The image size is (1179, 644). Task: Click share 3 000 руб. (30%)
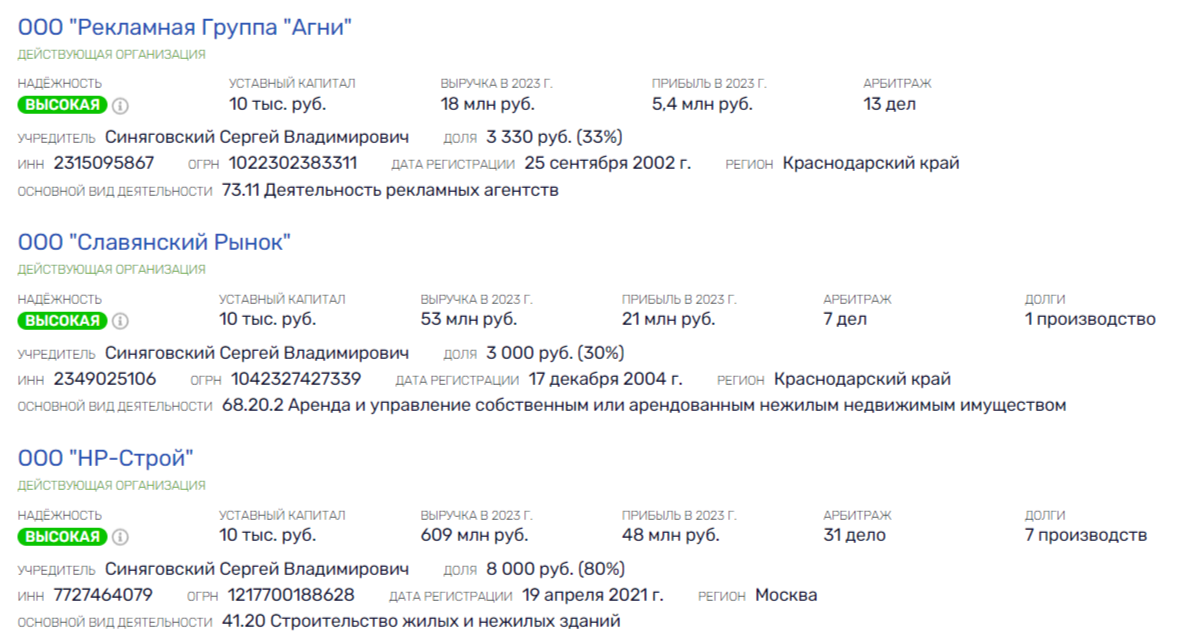pos(555,353)
